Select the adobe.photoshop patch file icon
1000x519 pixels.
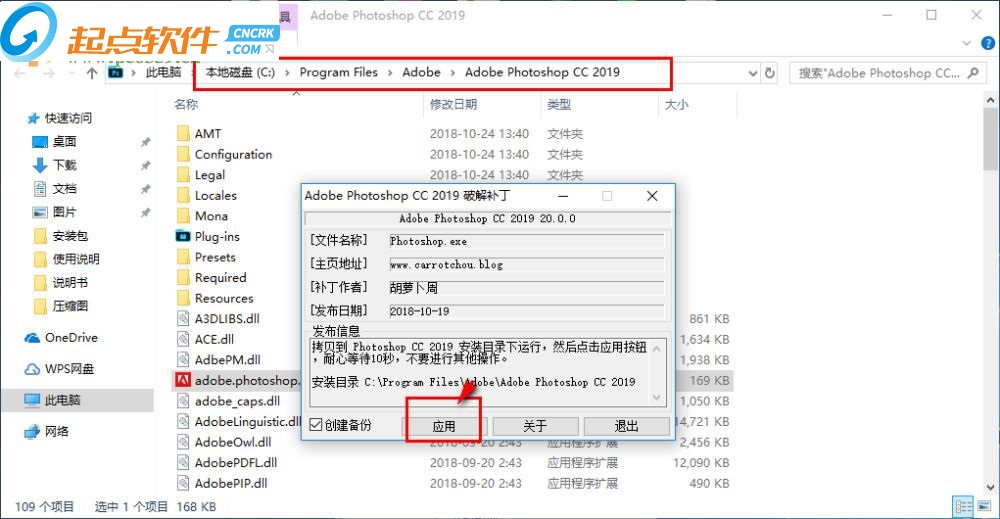click(x=183, y=380)
